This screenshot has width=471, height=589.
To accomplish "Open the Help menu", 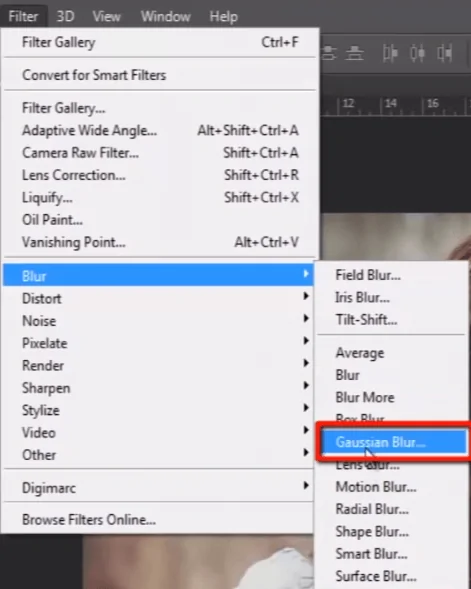I will 223,17.
